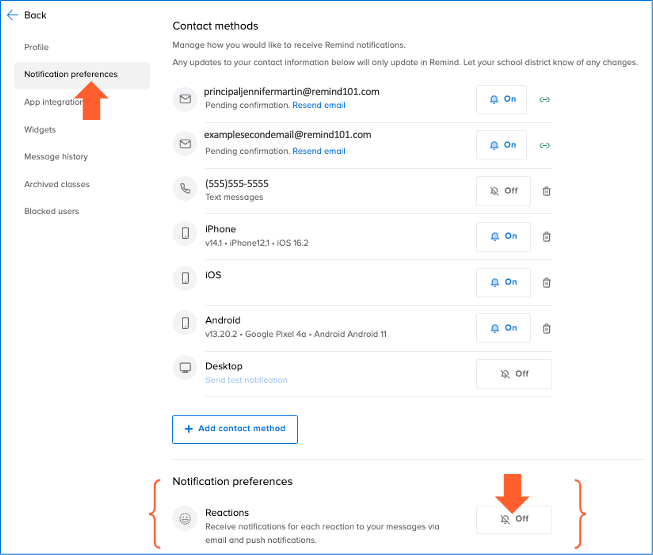This screenshot has height=555, width=653.
Task: Delete the (555)555-5555 phone contact method
Action: click(546, 191)
